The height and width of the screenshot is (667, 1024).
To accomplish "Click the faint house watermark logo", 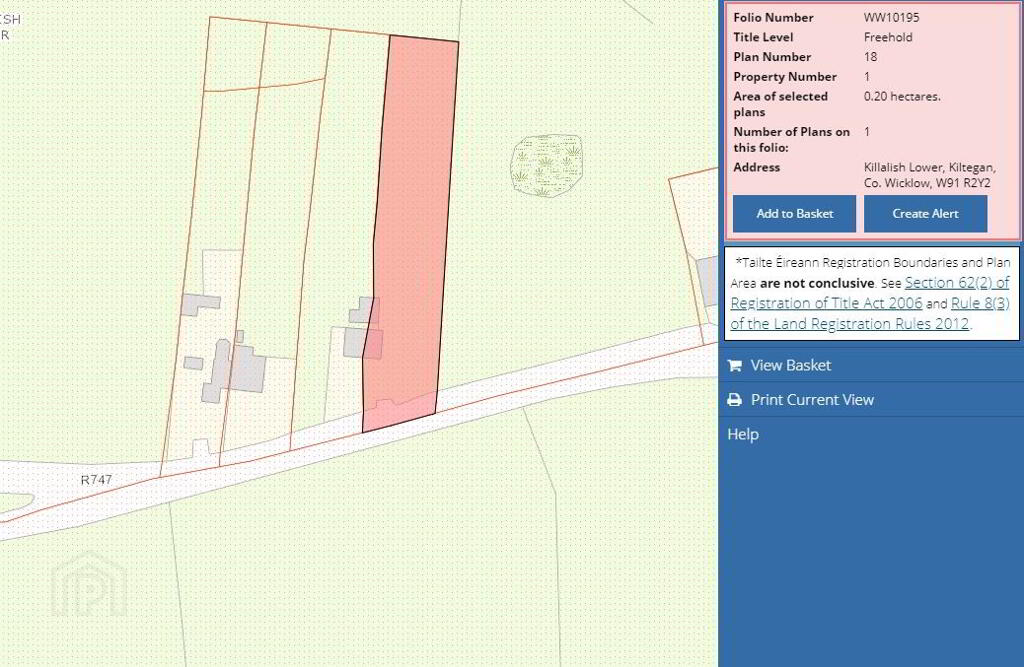I will pos(89,584).
